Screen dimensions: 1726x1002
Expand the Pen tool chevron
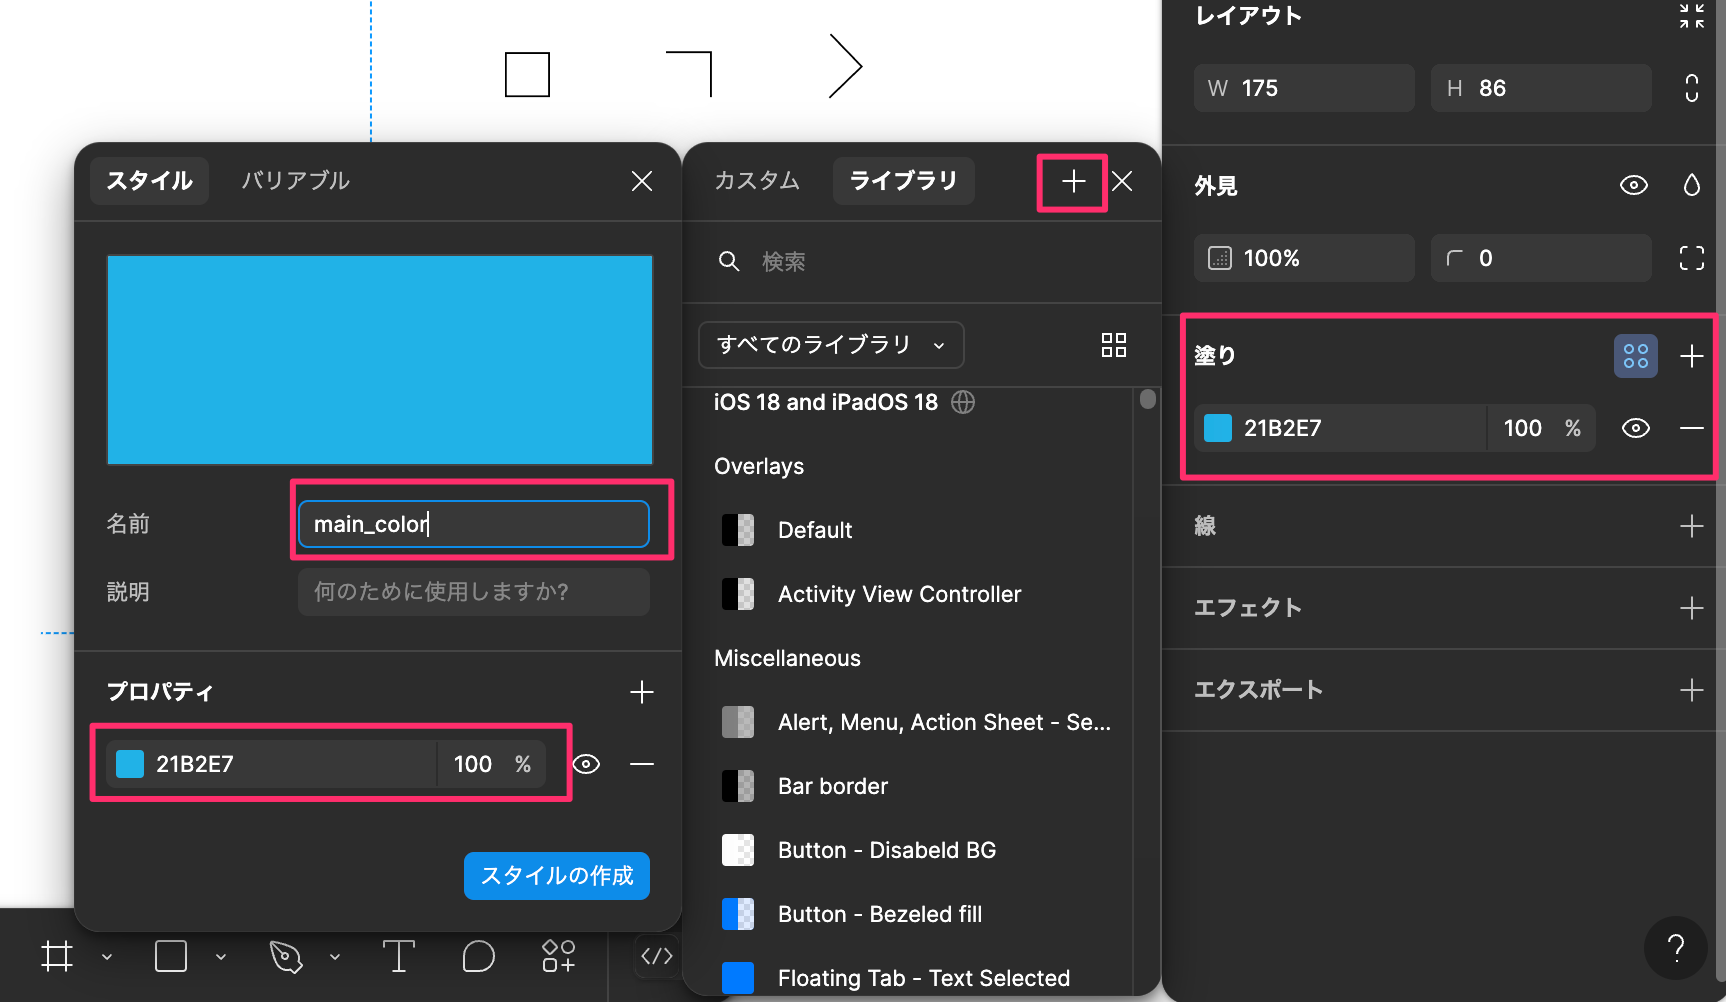click(x=336, y=956)
